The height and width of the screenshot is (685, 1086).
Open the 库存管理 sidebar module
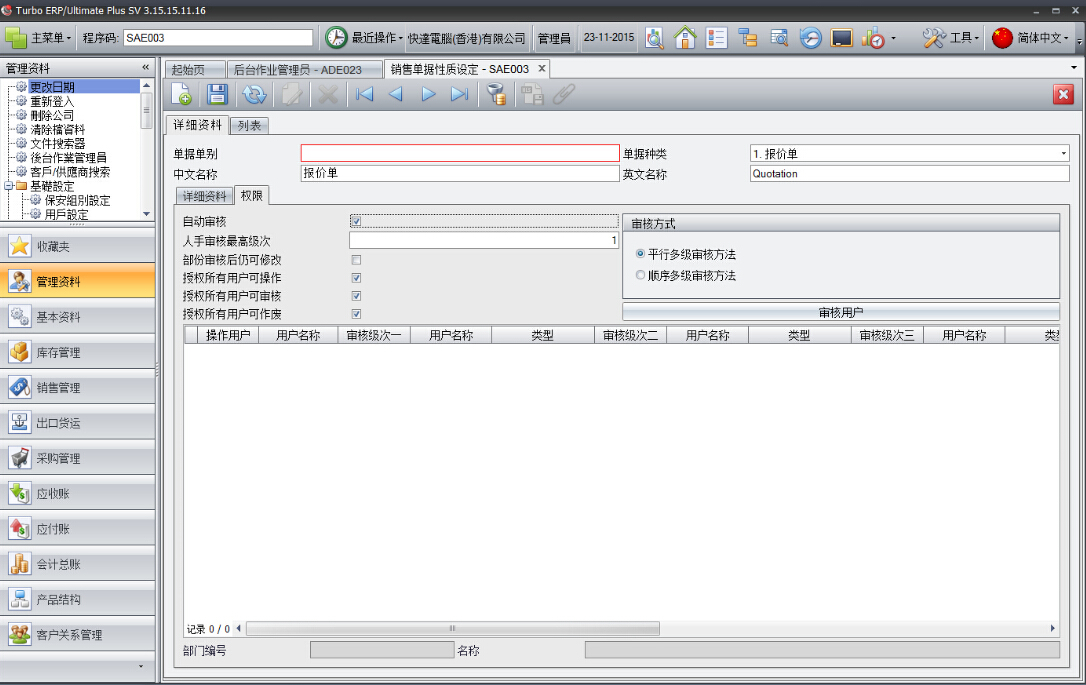pyautogui.click(x=78, y=352)
